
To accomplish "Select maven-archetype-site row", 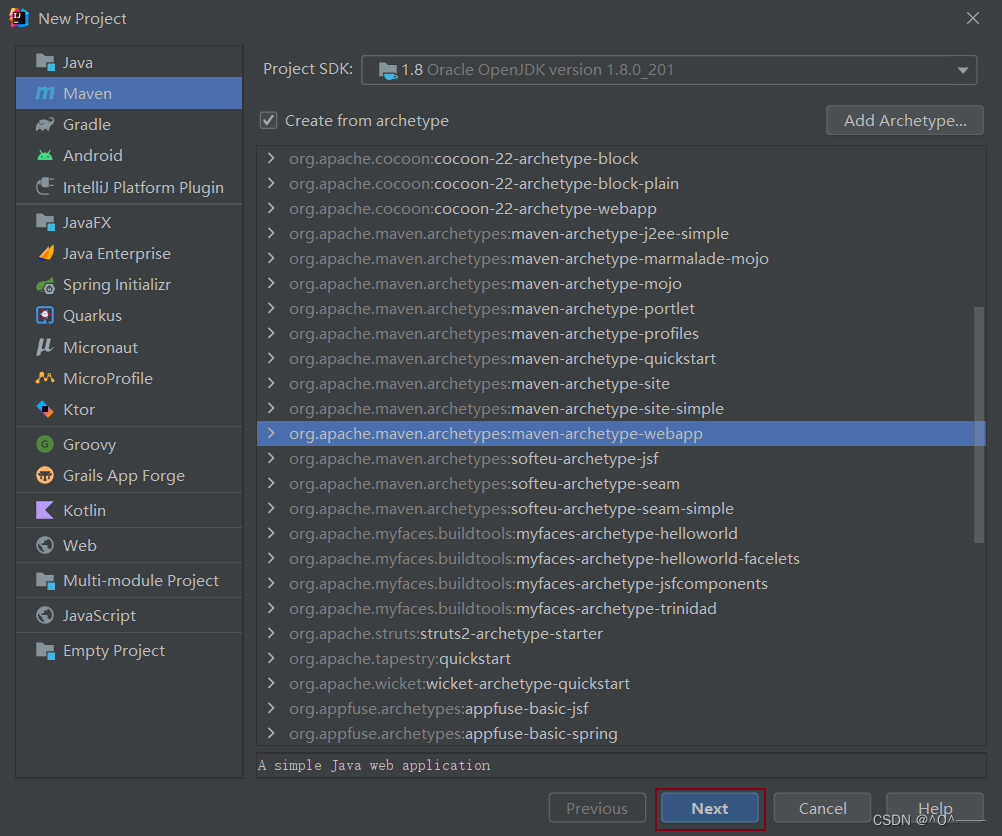I will point(620,383).
